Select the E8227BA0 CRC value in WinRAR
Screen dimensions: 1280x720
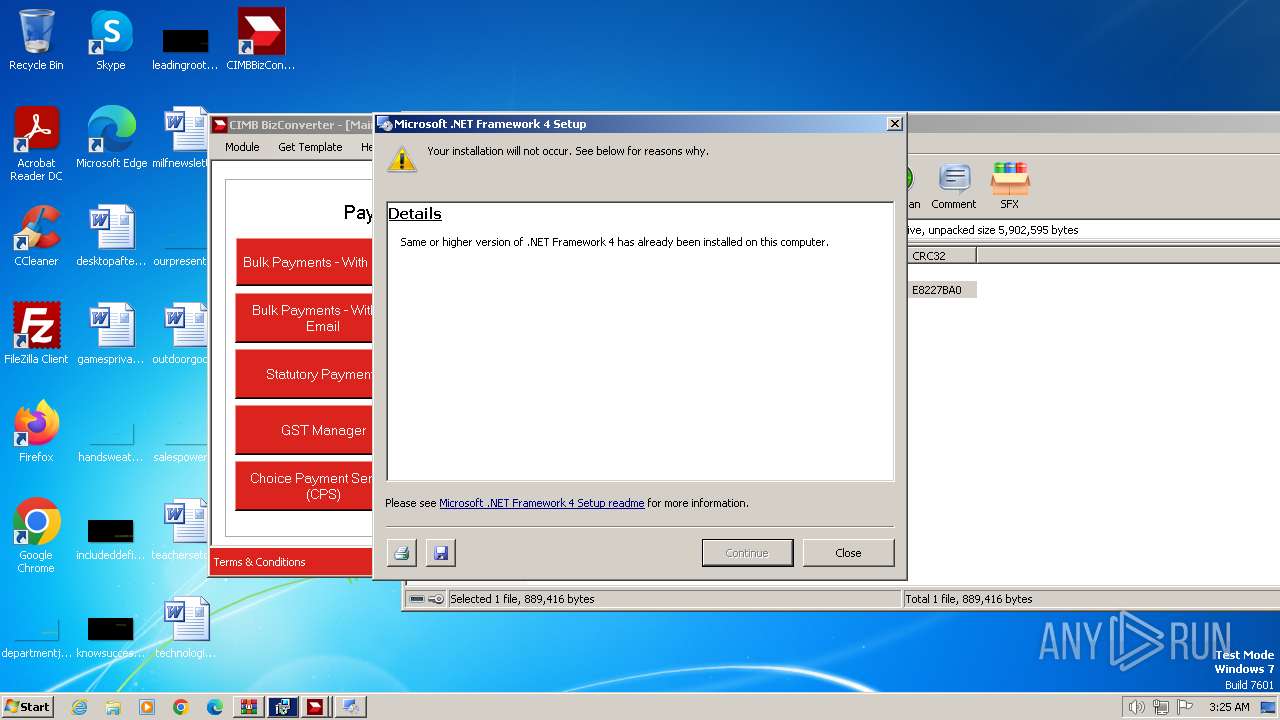coord(936,290)
